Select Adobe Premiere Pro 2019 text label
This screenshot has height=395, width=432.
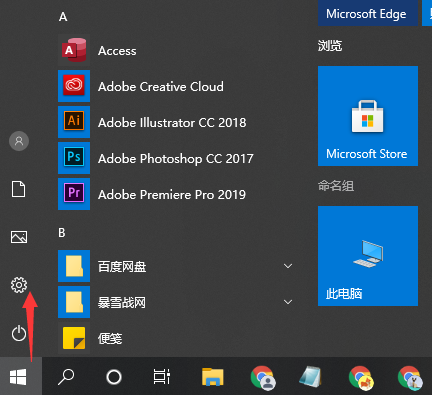click(x=172, y=195)
